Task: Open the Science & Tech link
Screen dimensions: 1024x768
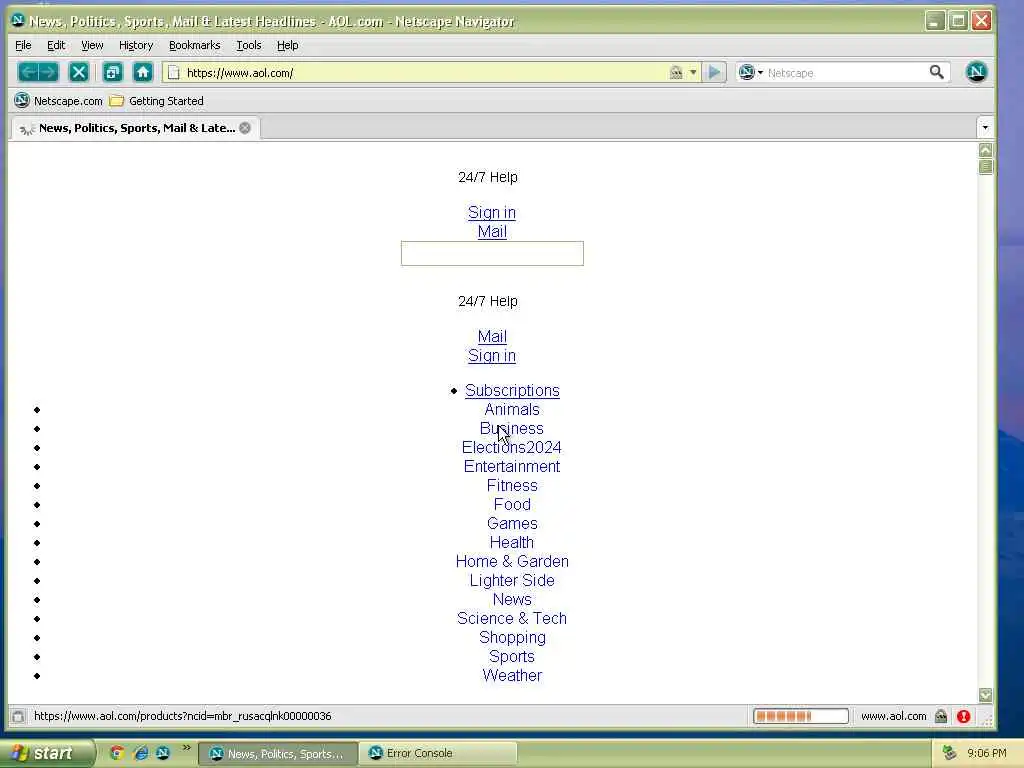Action: [x=512, y=618]
